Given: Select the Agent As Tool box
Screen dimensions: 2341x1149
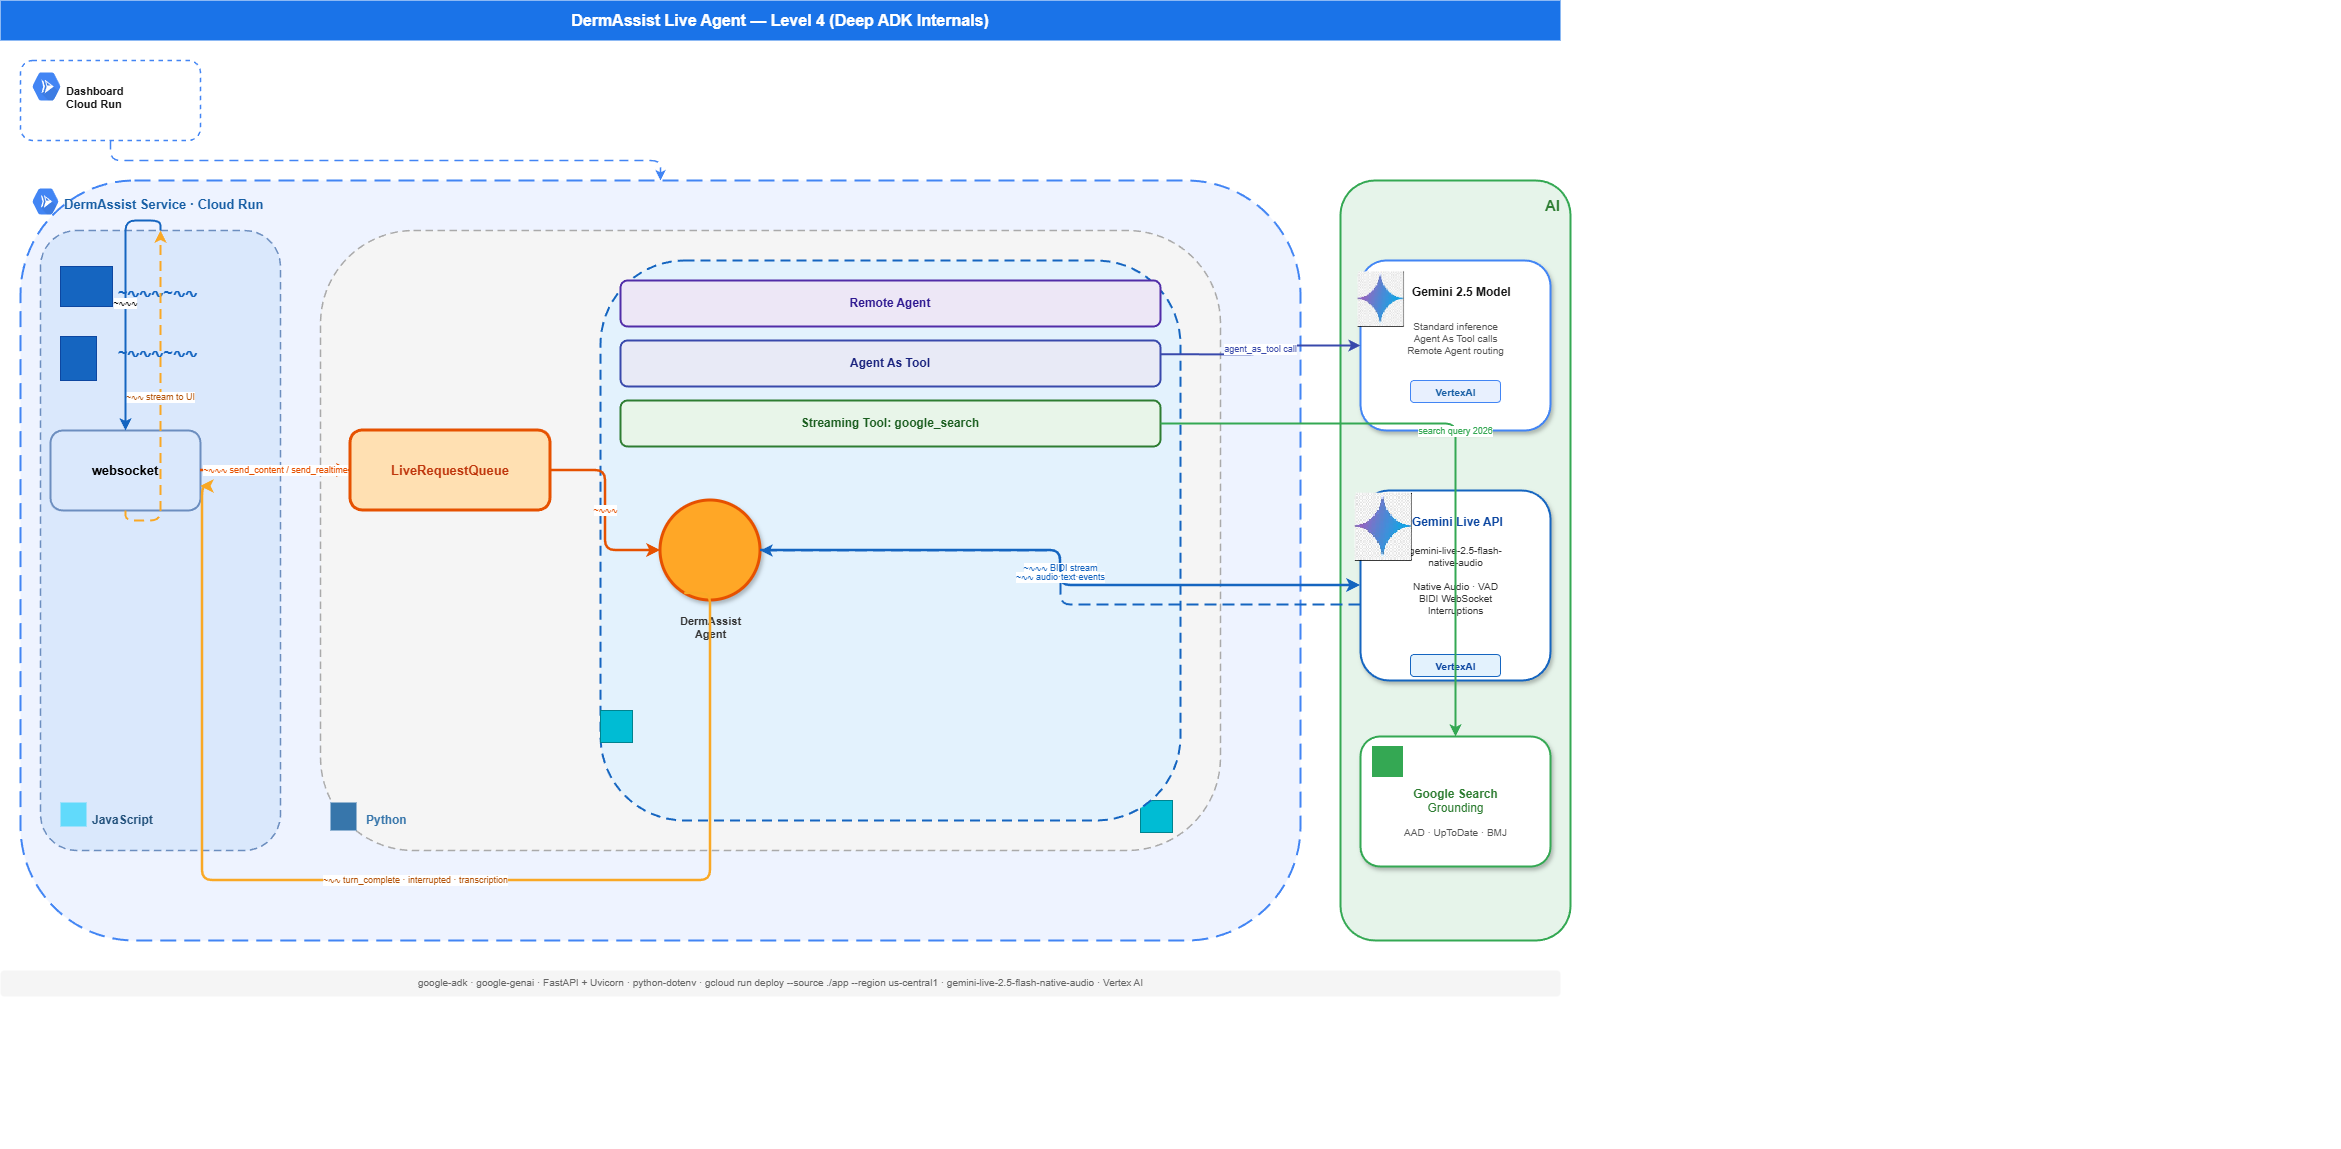Looking at the screenshot, I should [x=889, y=363].
